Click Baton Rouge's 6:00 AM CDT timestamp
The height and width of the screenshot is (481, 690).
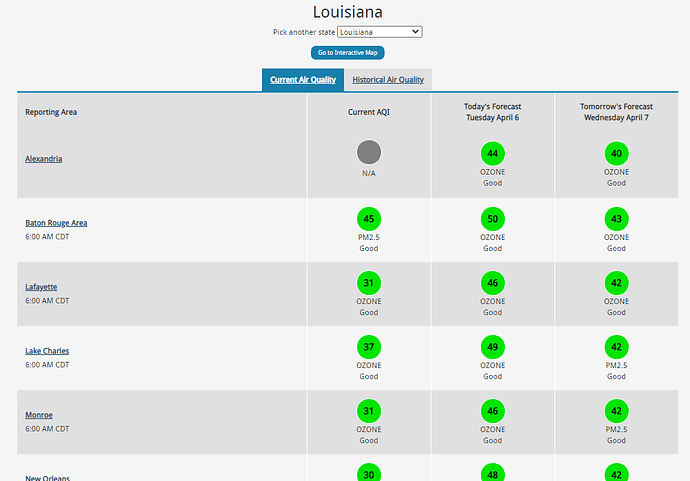tap(47, 237)
